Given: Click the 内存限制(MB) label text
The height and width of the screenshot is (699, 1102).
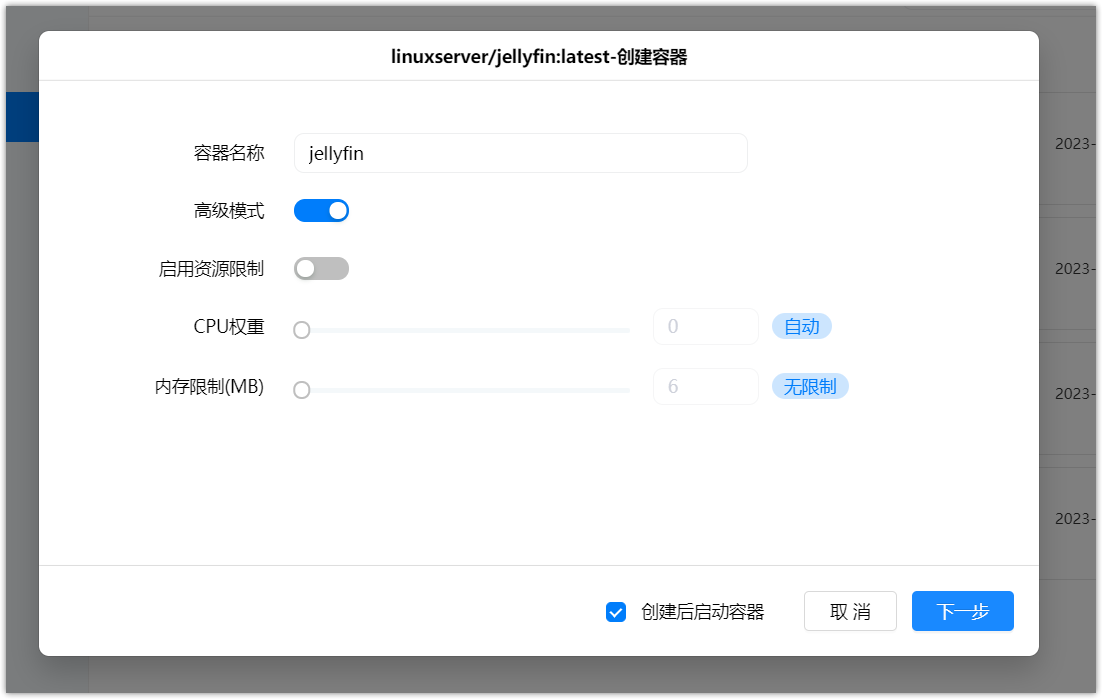Looking at the screenshot, I should pyautogui.click(x=209, y=386).
